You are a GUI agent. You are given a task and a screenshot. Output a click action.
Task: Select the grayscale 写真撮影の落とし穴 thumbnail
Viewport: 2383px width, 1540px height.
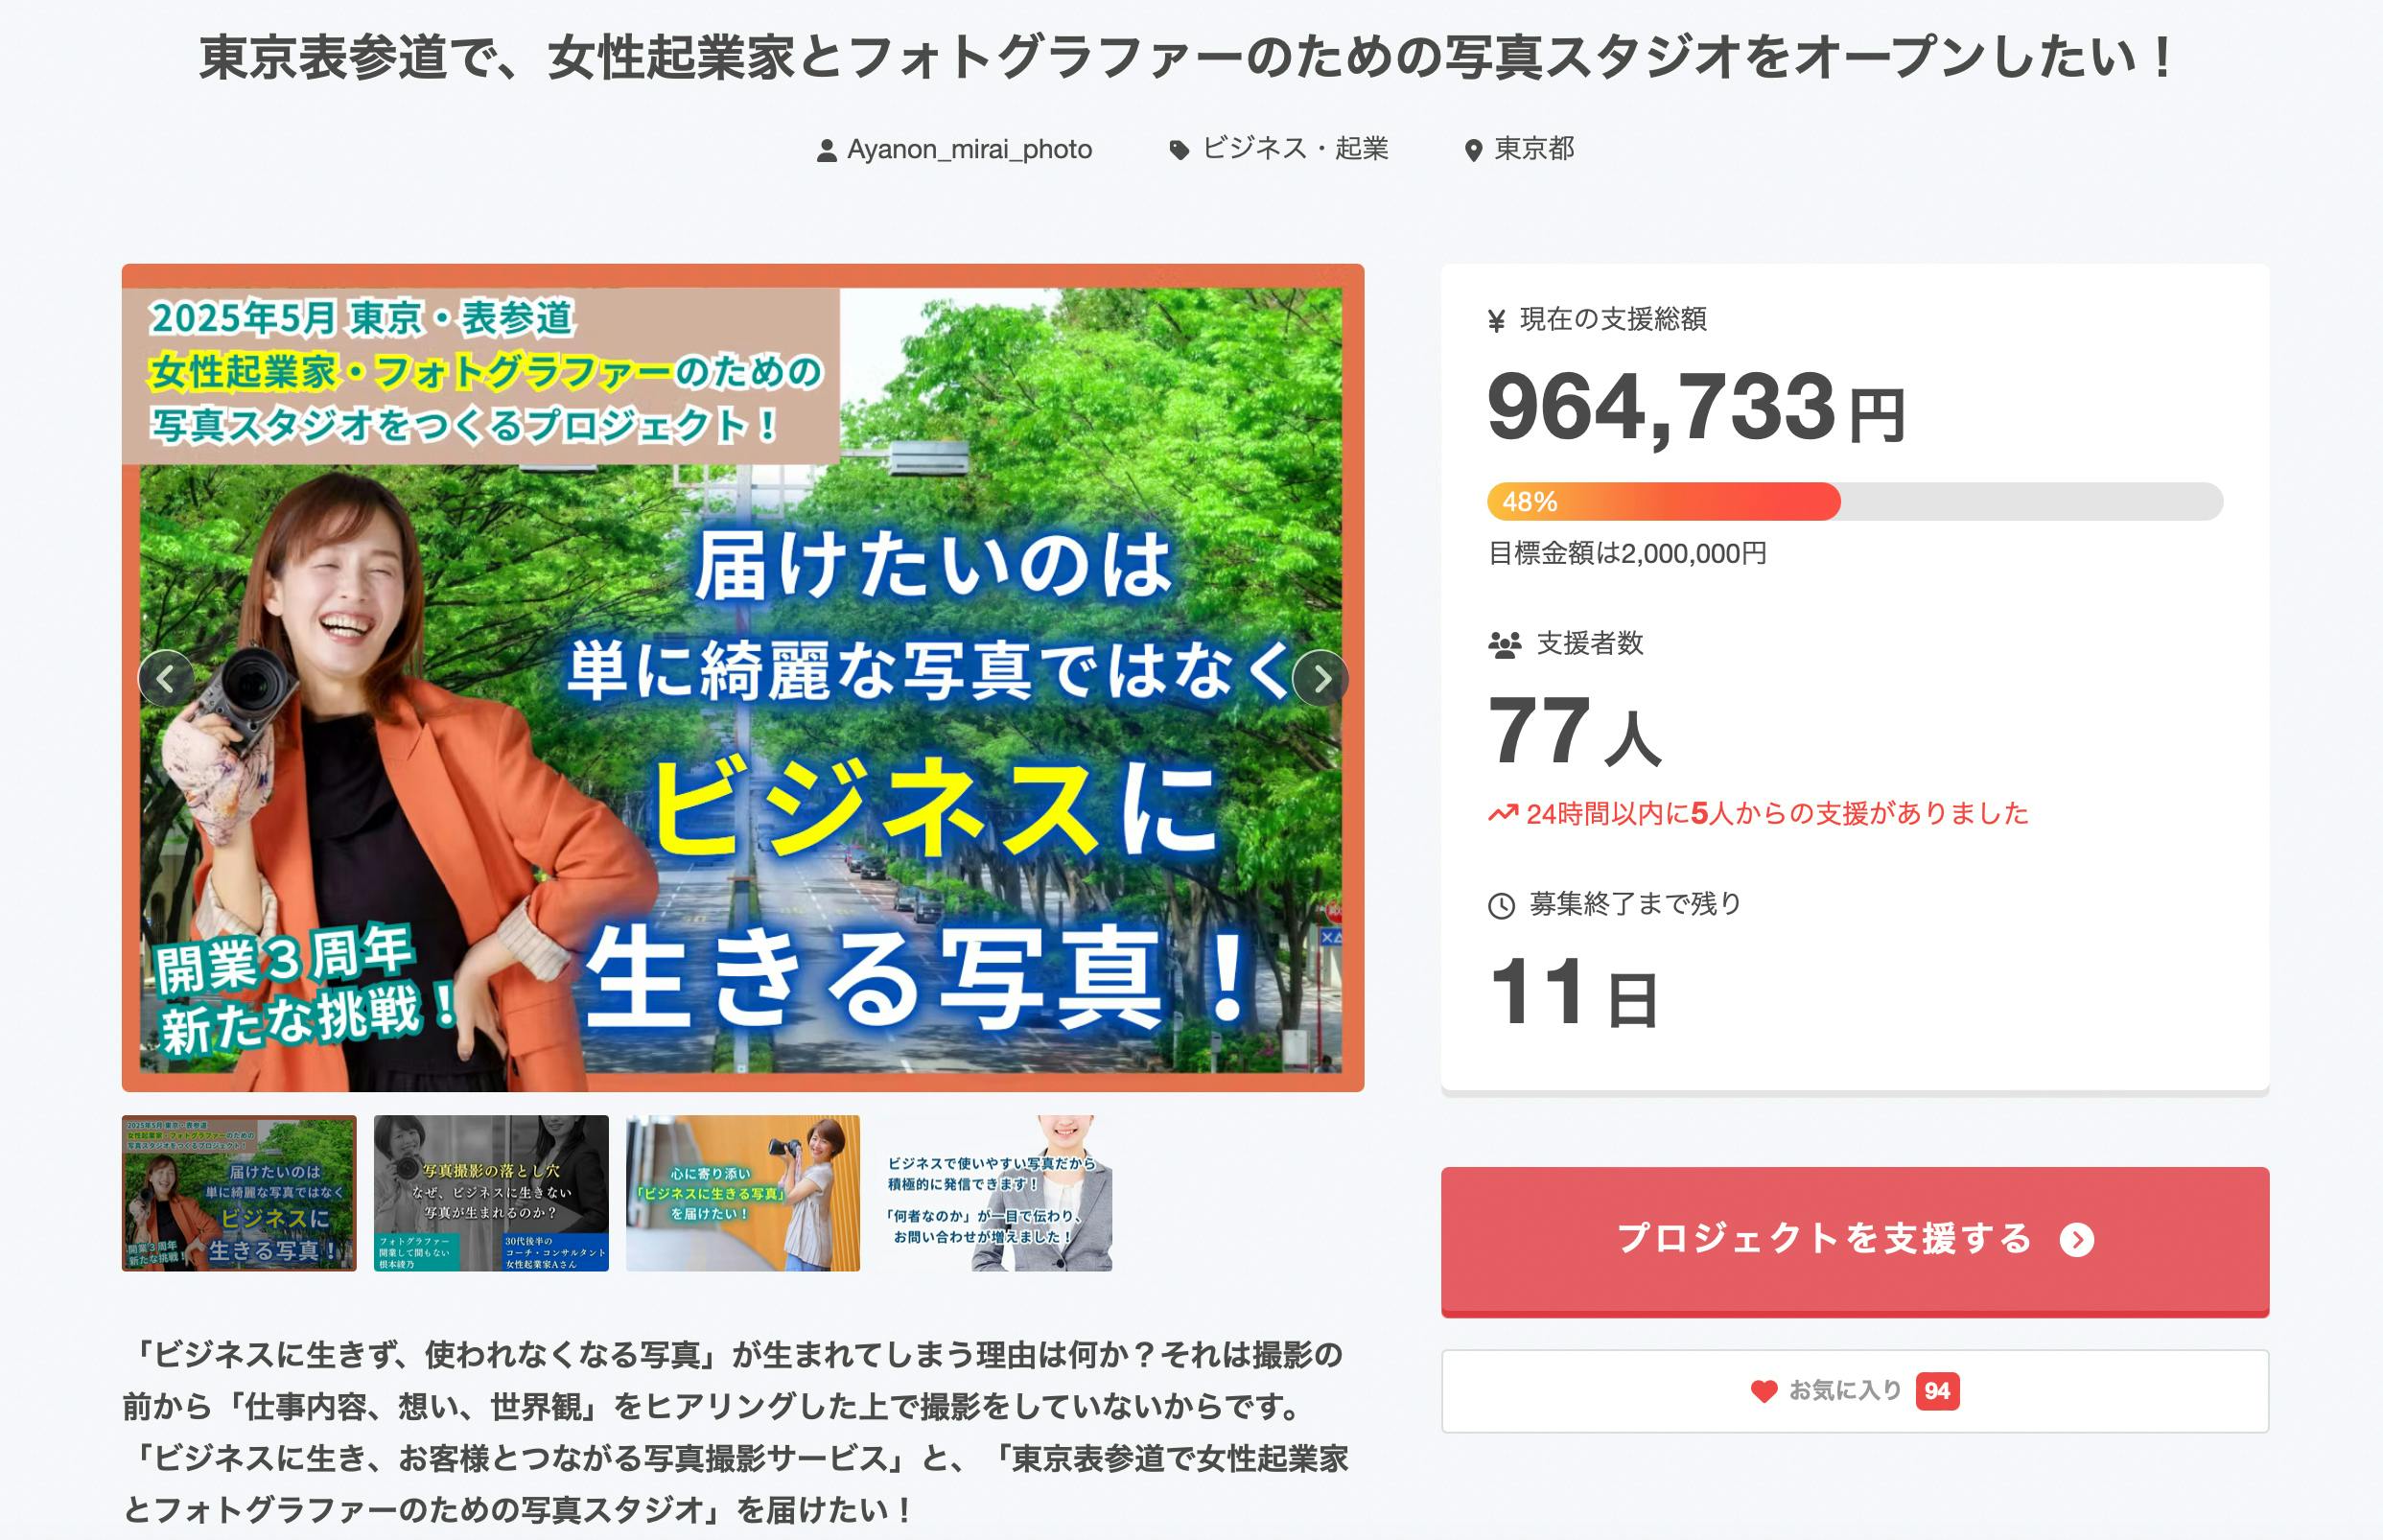click(491, 1193)
